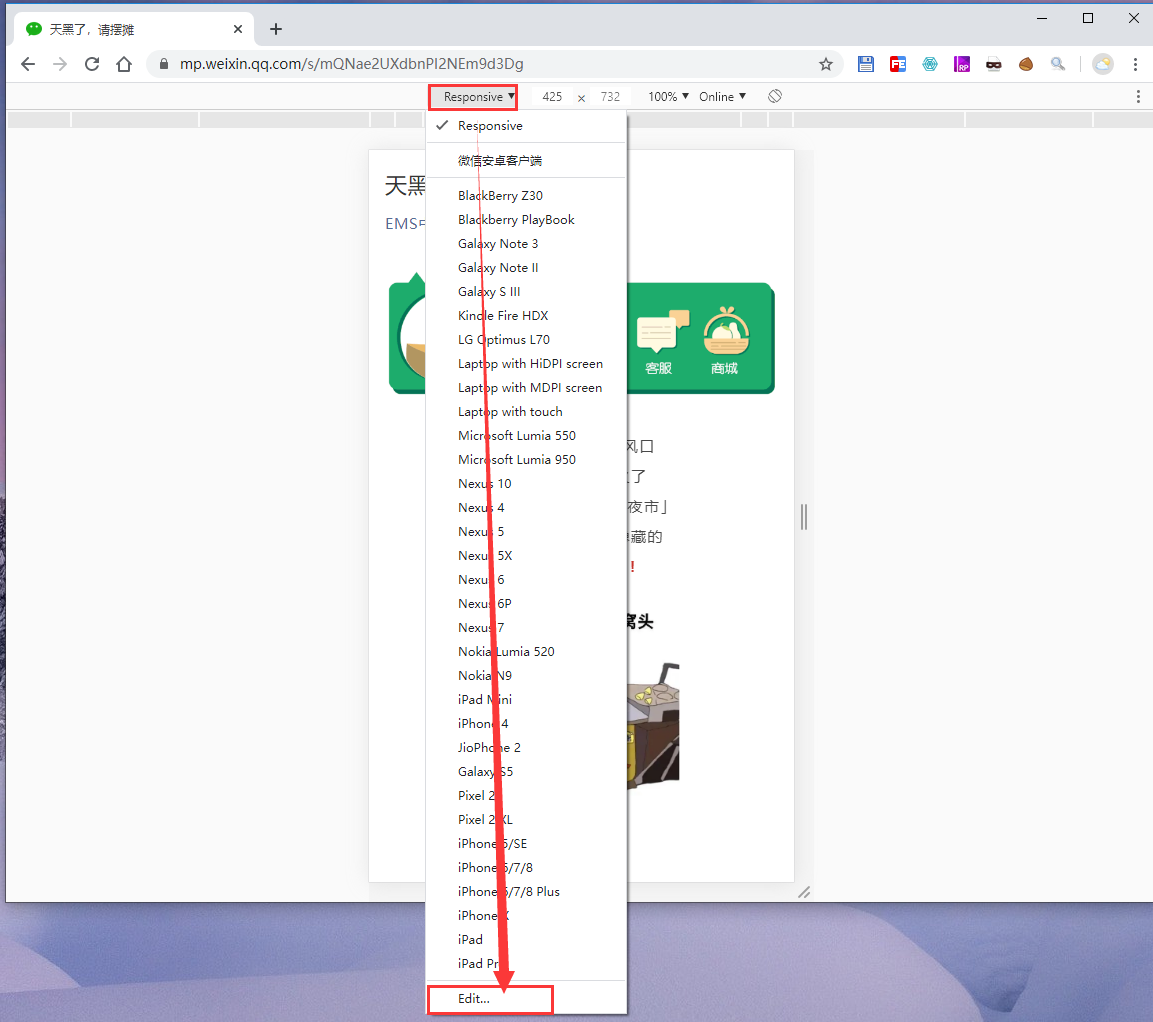
Task: Click the viewport right-edge resize handle
Action: (x=804, y=516)
